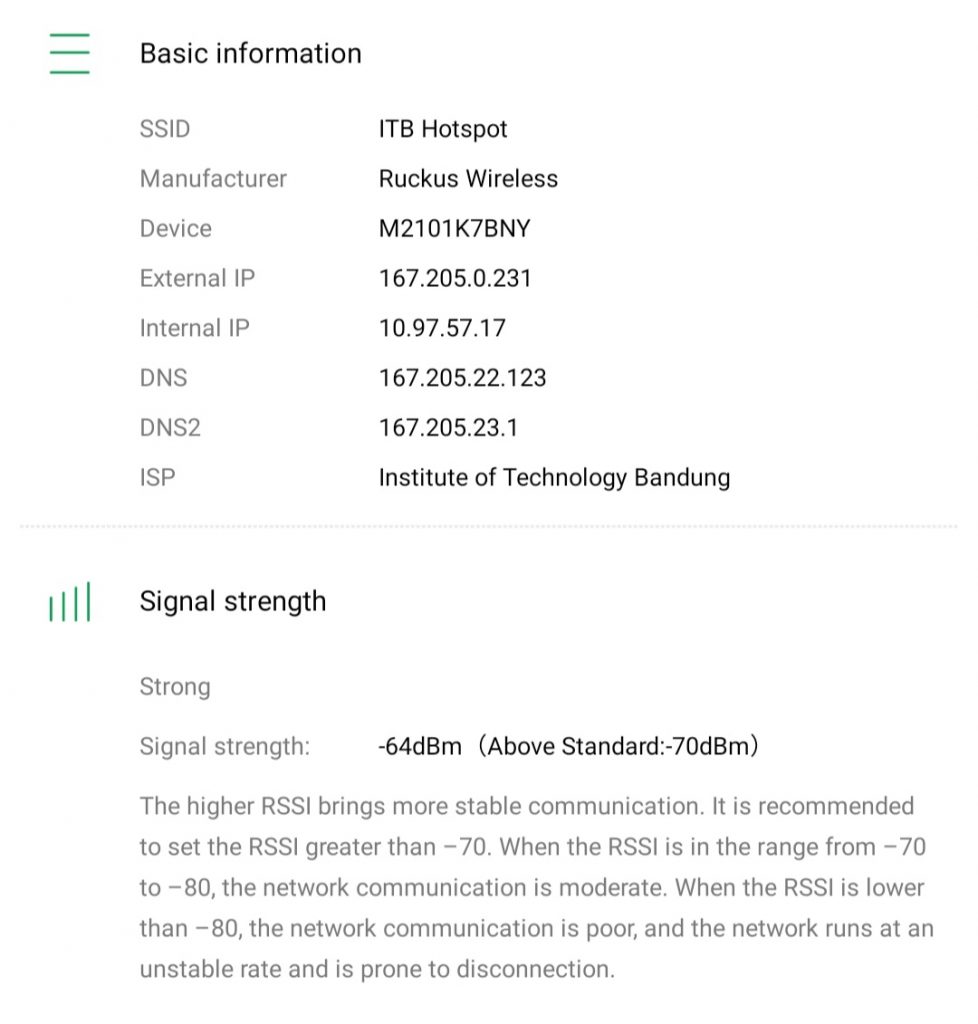Tap the SSID label
Viewport: 978px width, 1024px height.
(x=165, y=129)
